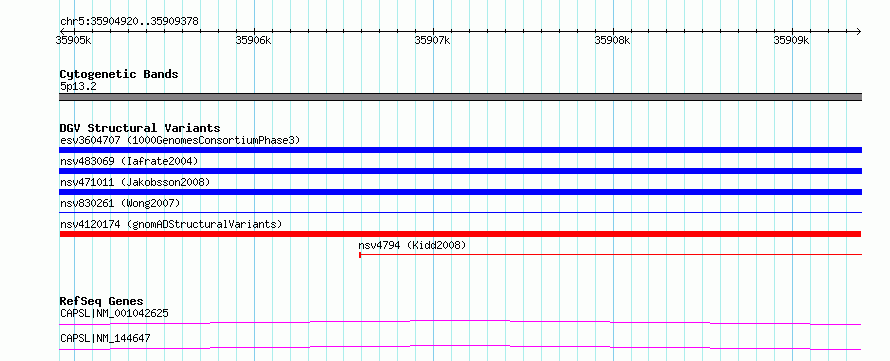890x361 pixels.
Task: Click the 5p13.2 cytogenetic band label
Action: (x=77, y=86)
